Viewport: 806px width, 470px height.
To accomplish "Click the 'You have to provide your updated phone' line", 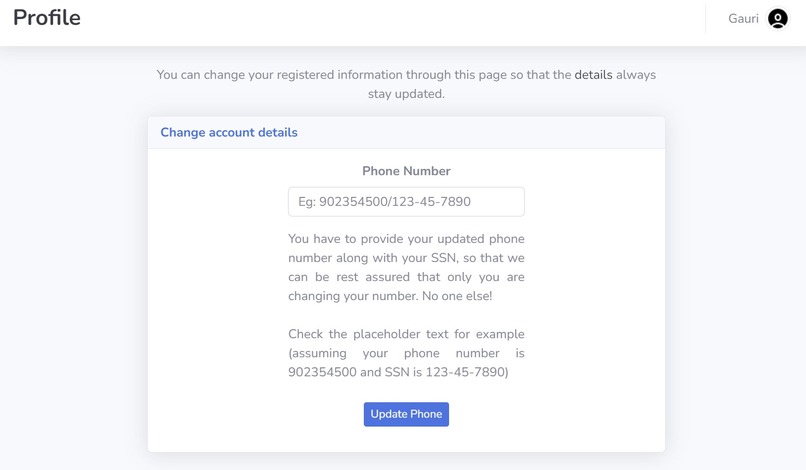I will (x=406, y=239).
